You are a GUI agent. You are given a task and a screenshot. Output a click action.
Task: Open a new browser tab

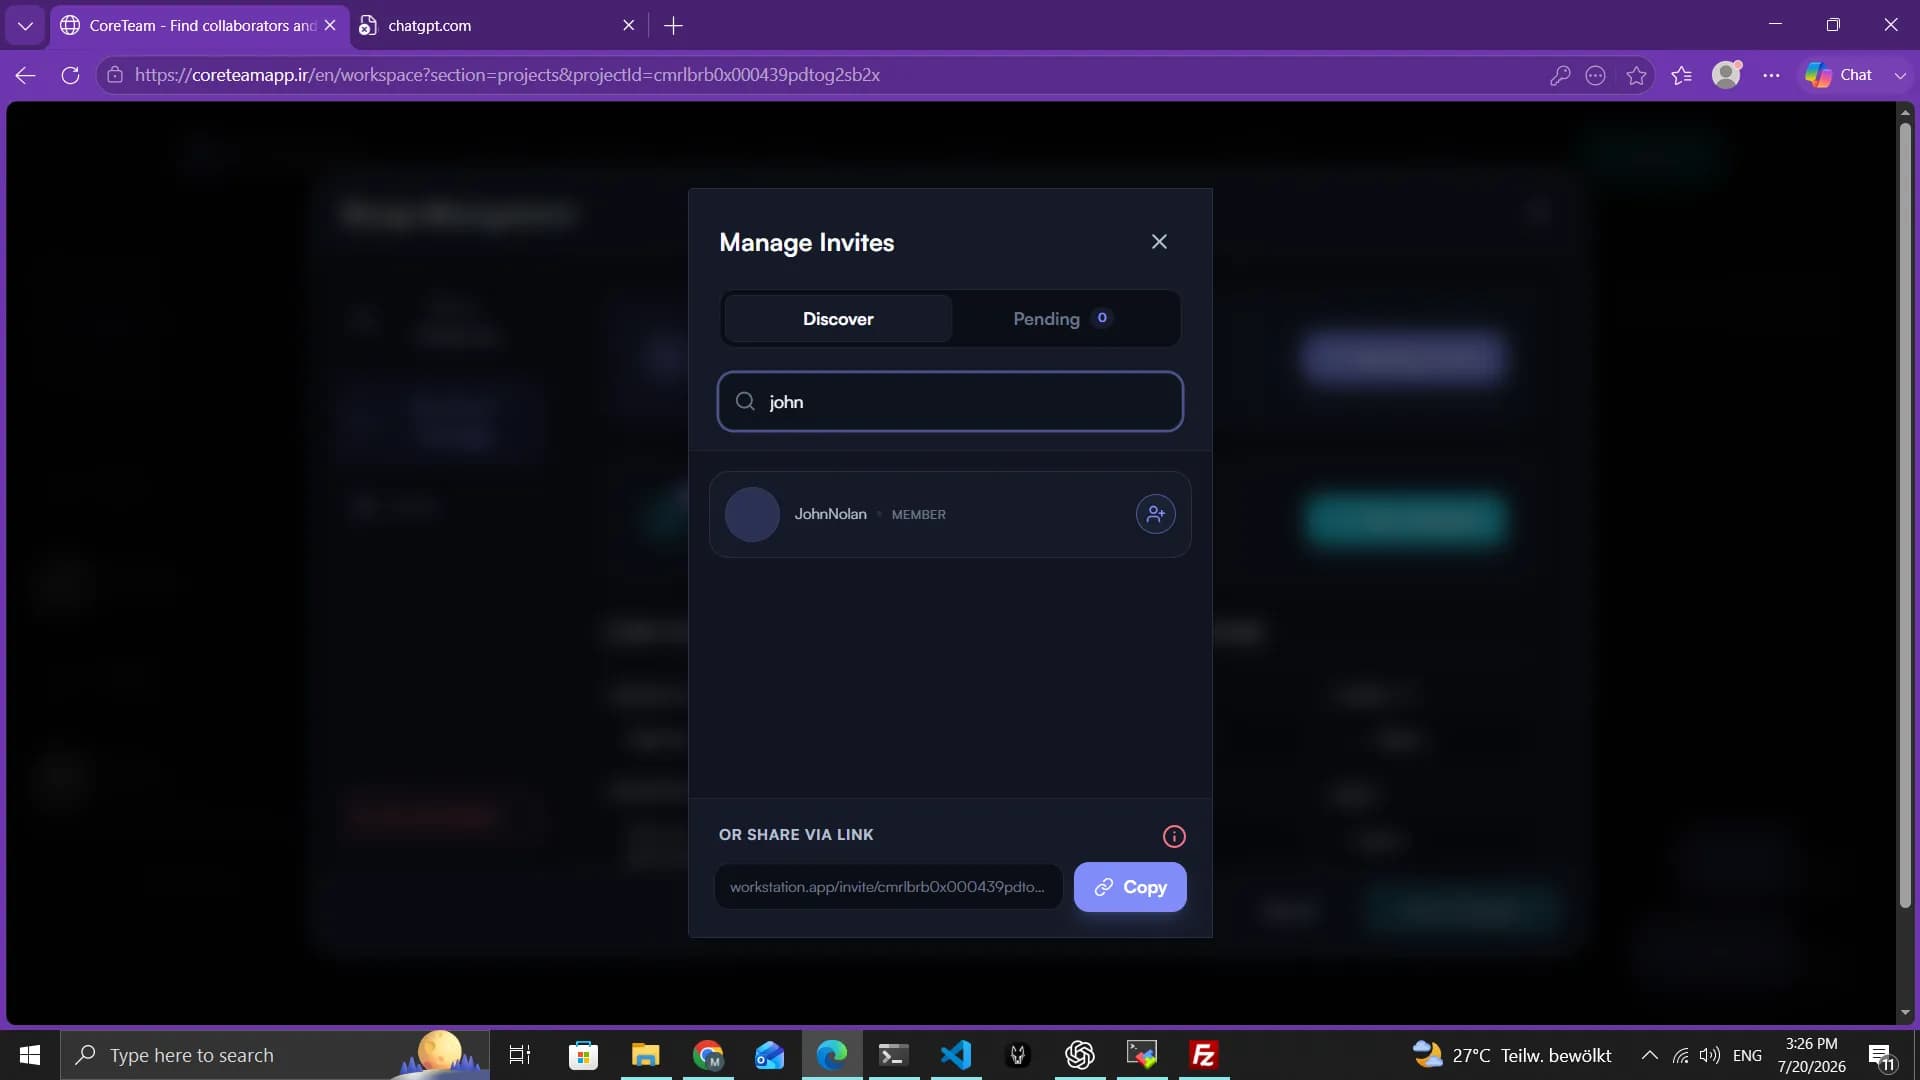click(673, 26)
